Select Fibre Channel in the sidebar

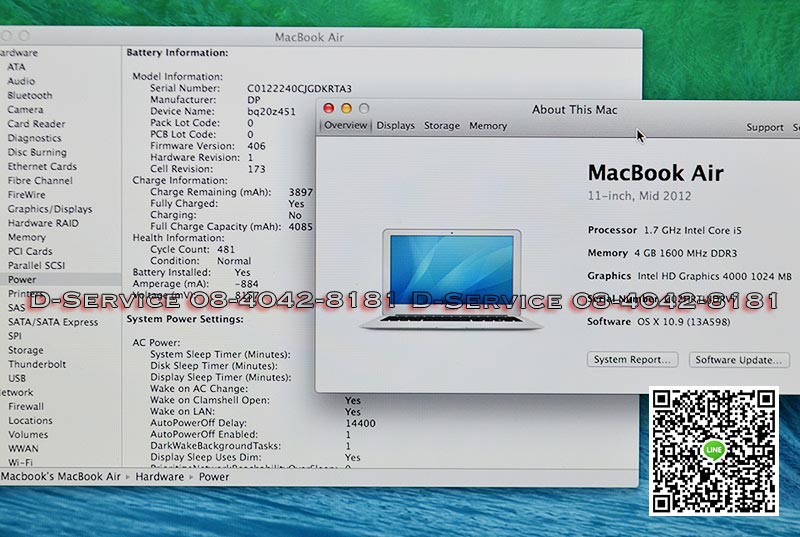(x=40, y=181)
